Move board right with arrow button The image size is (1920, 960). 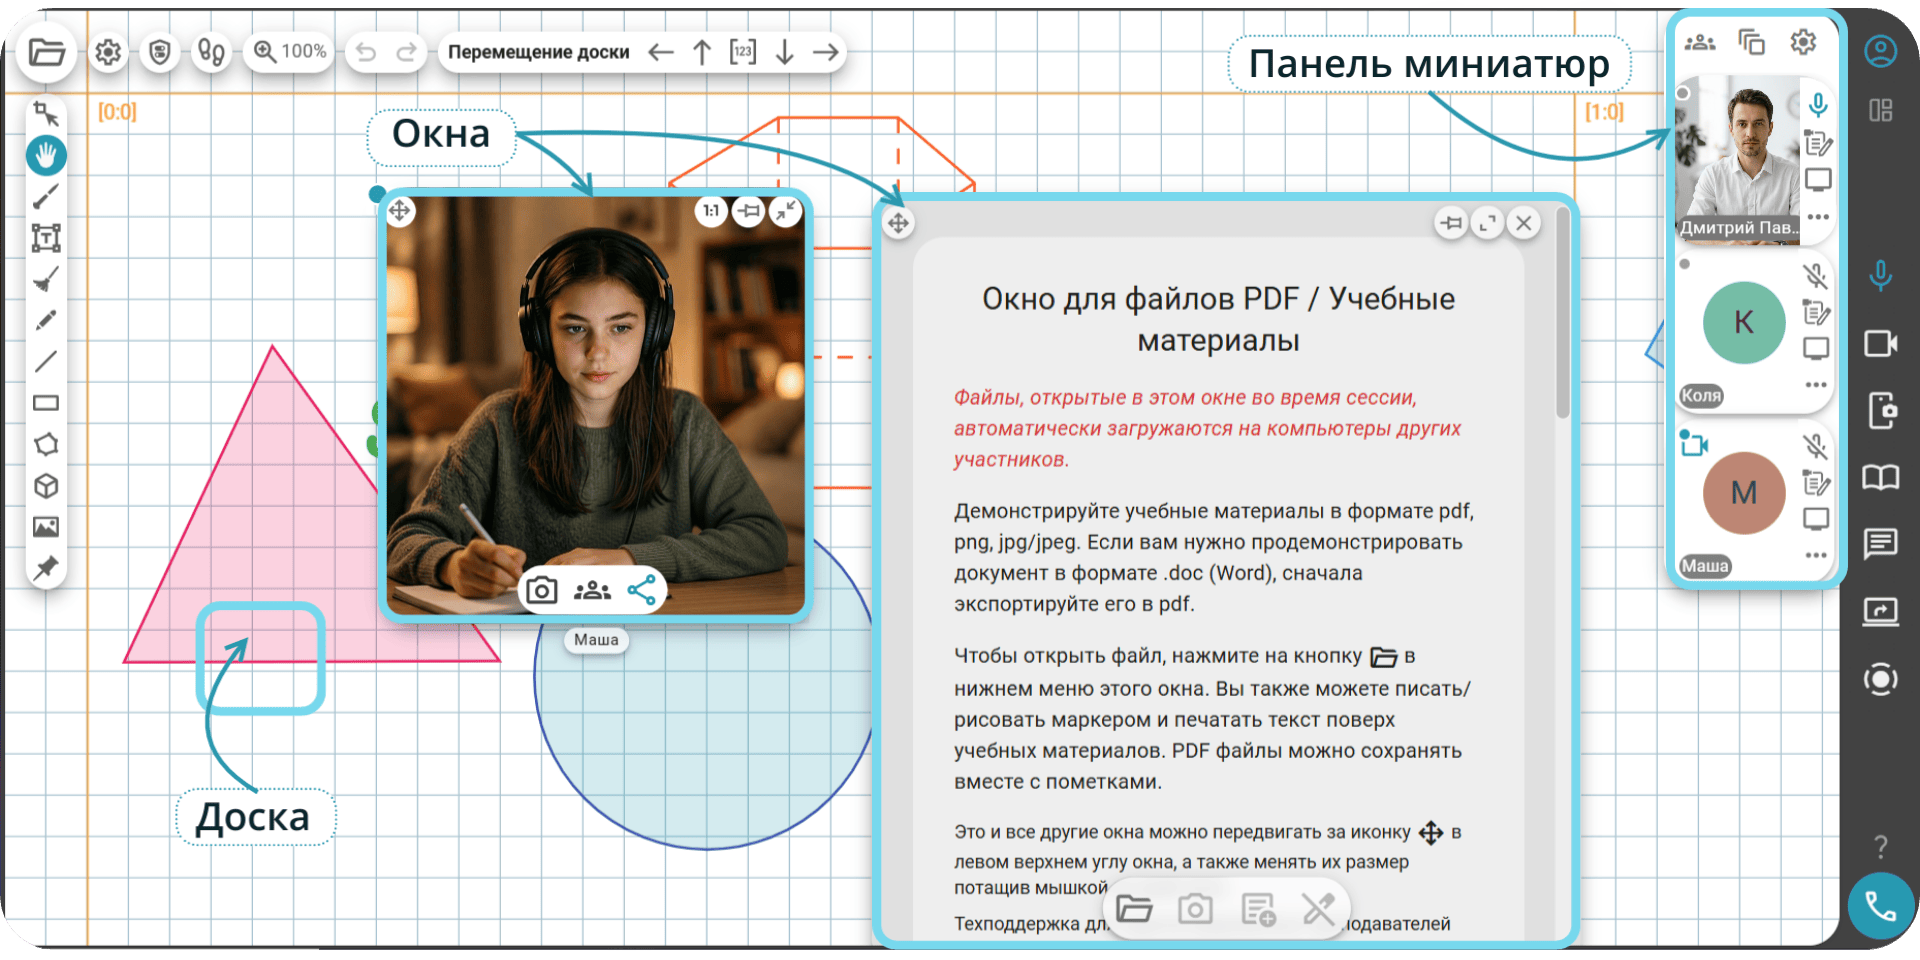pyautogui.click(x=826, y=52)
